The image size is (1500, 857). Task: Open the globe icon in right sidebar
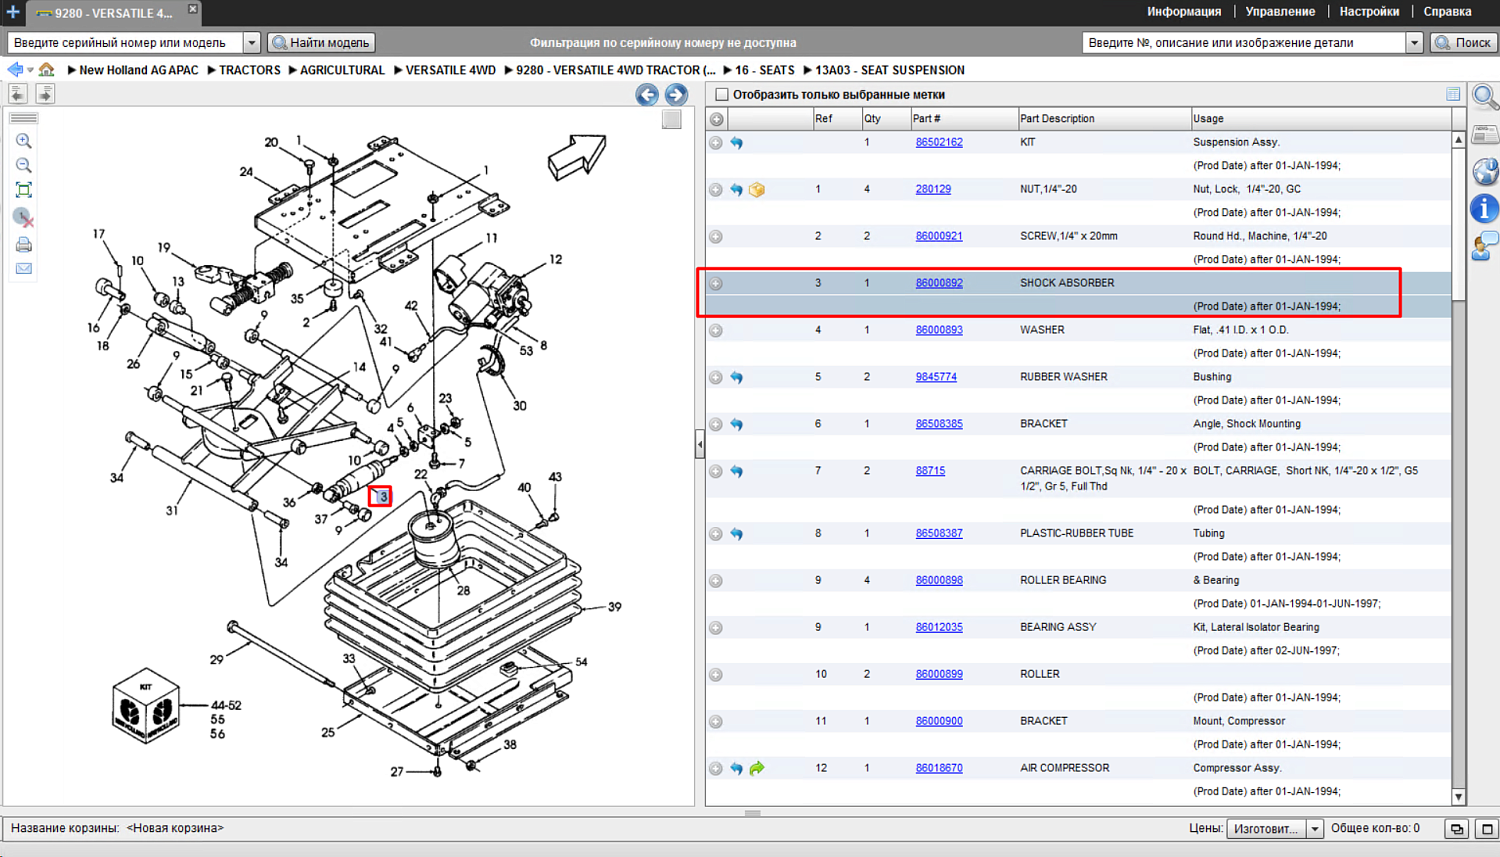pos(1485,171)
